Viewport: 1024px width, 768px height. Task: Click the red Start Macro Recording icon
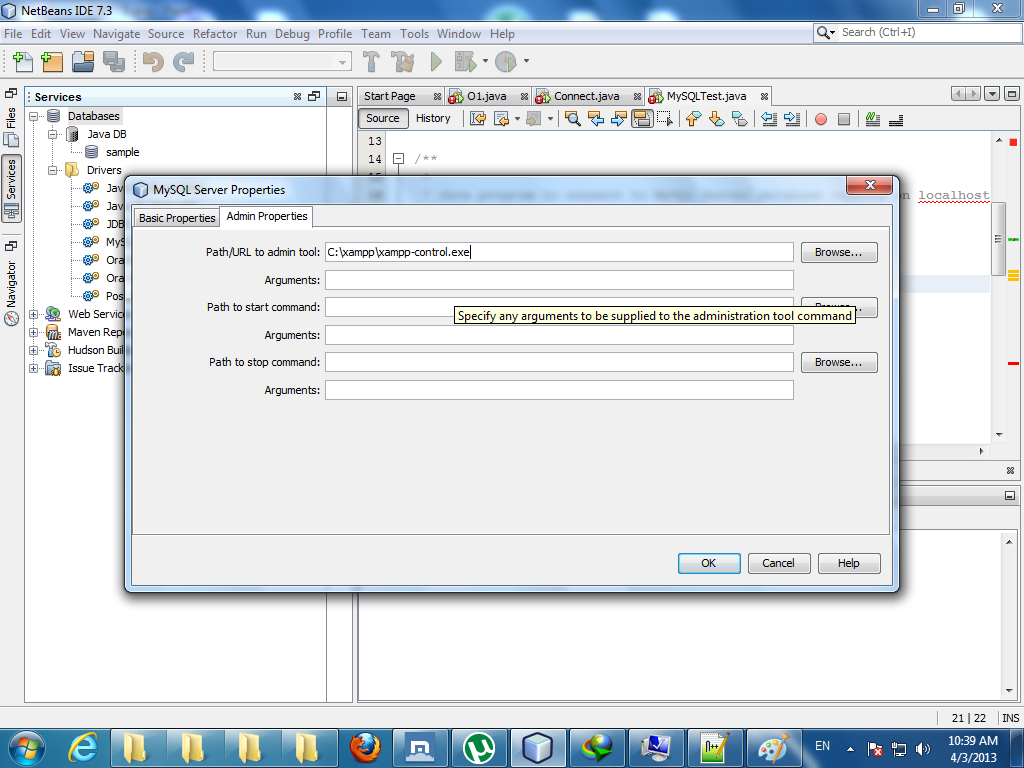821,119
